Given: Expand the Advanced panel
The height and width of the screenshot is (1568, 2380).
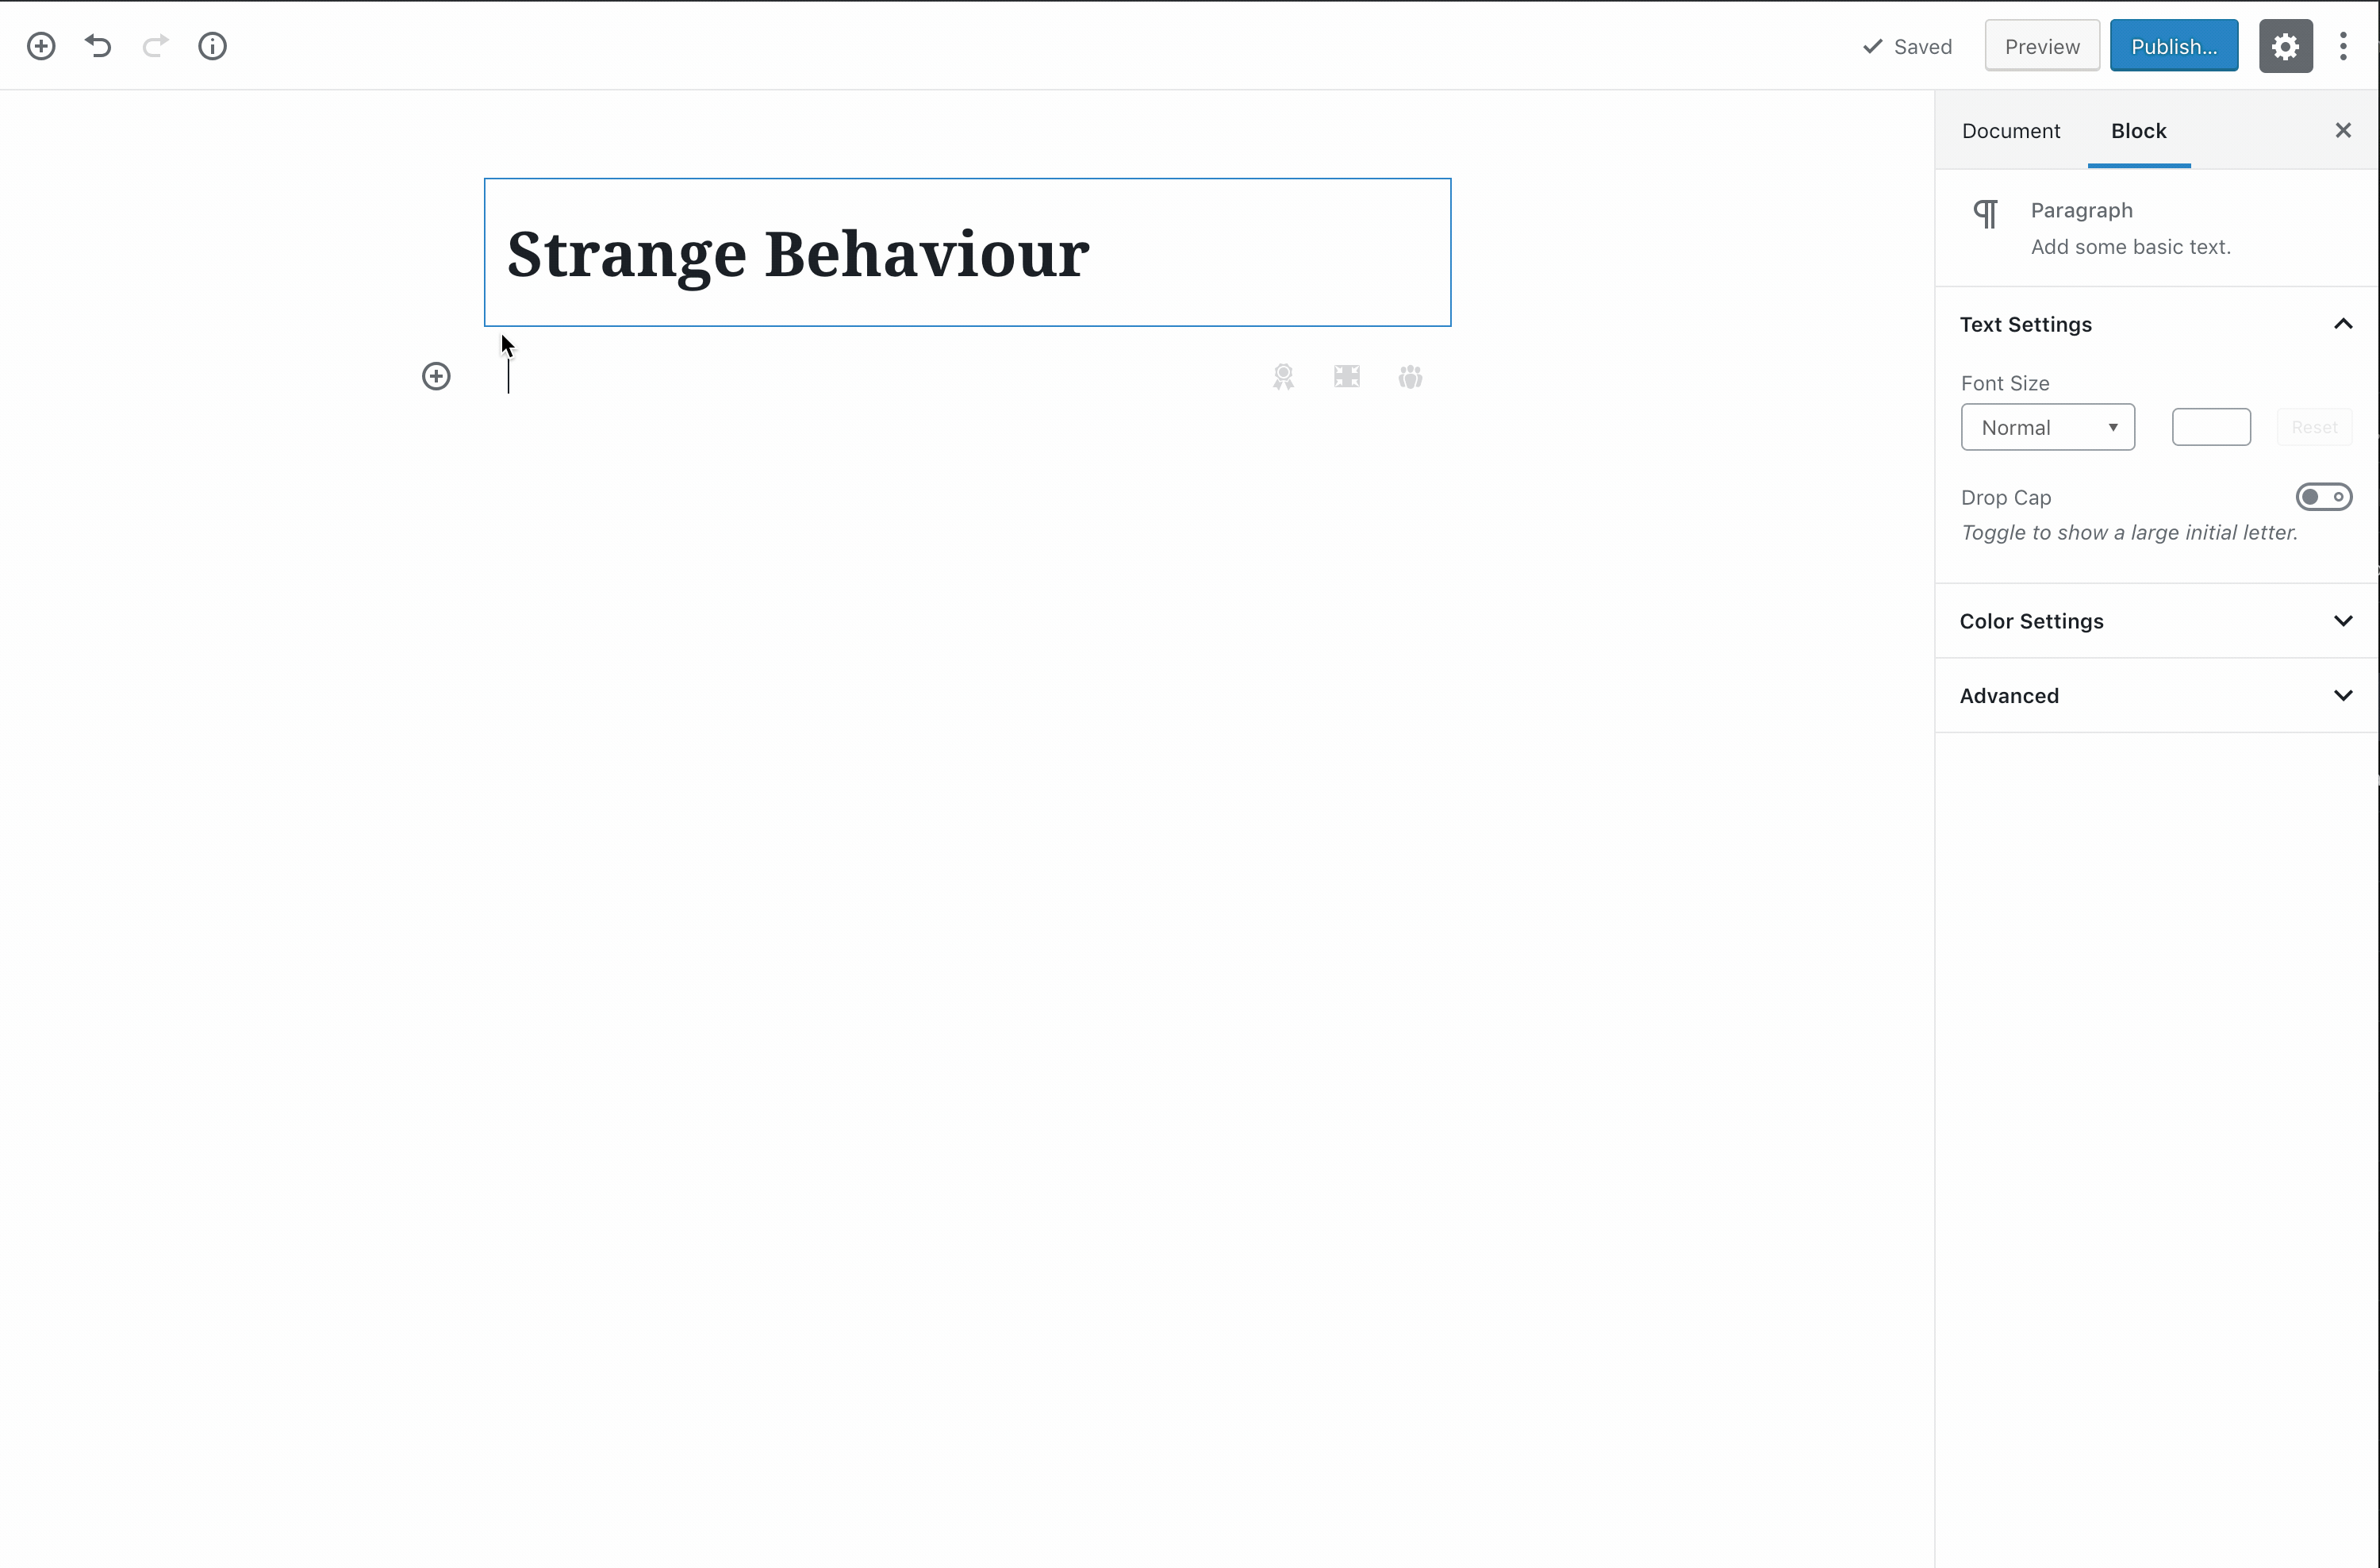Looking at the screenshot, I should pos(2155,696).
